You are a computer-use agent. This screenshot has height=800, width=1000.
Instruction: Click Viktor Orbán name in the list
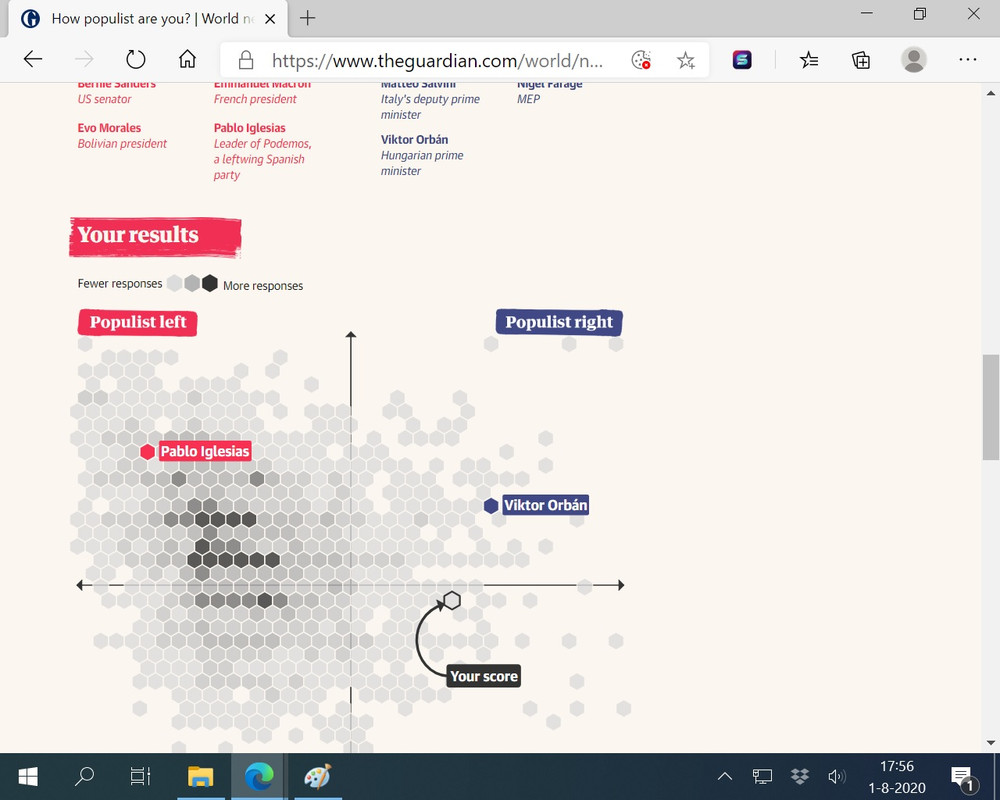click(415, 139)
